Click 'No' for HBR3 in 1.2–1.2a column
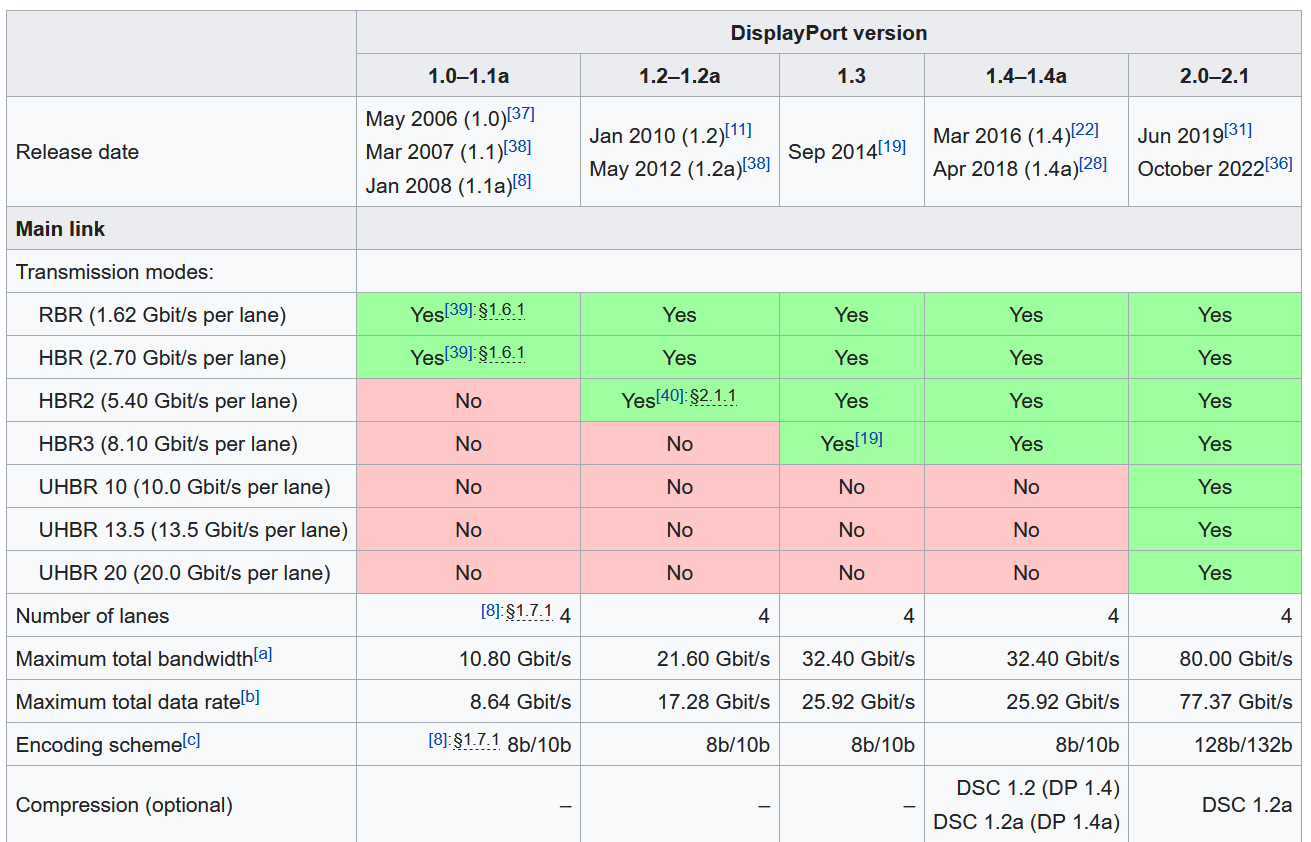Viewport: 1311px width, 842px height. 680,444
